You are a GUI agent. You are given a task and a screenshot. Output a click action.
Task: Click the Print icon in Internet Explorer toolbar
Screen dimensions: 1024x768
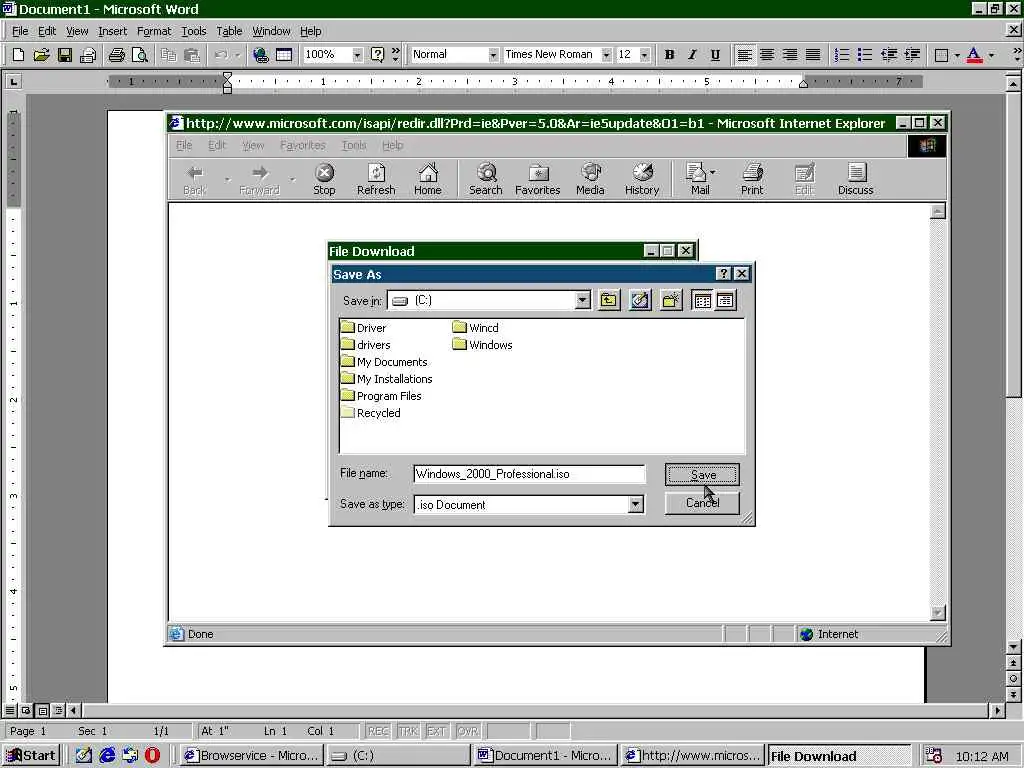click(752, 180)
